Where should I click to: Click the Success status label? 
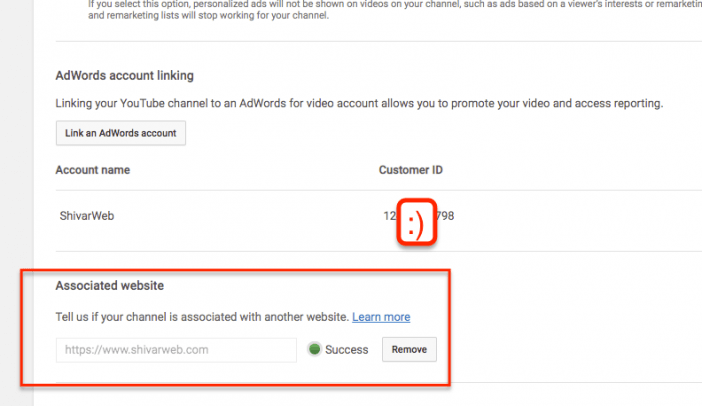(347, 350)
